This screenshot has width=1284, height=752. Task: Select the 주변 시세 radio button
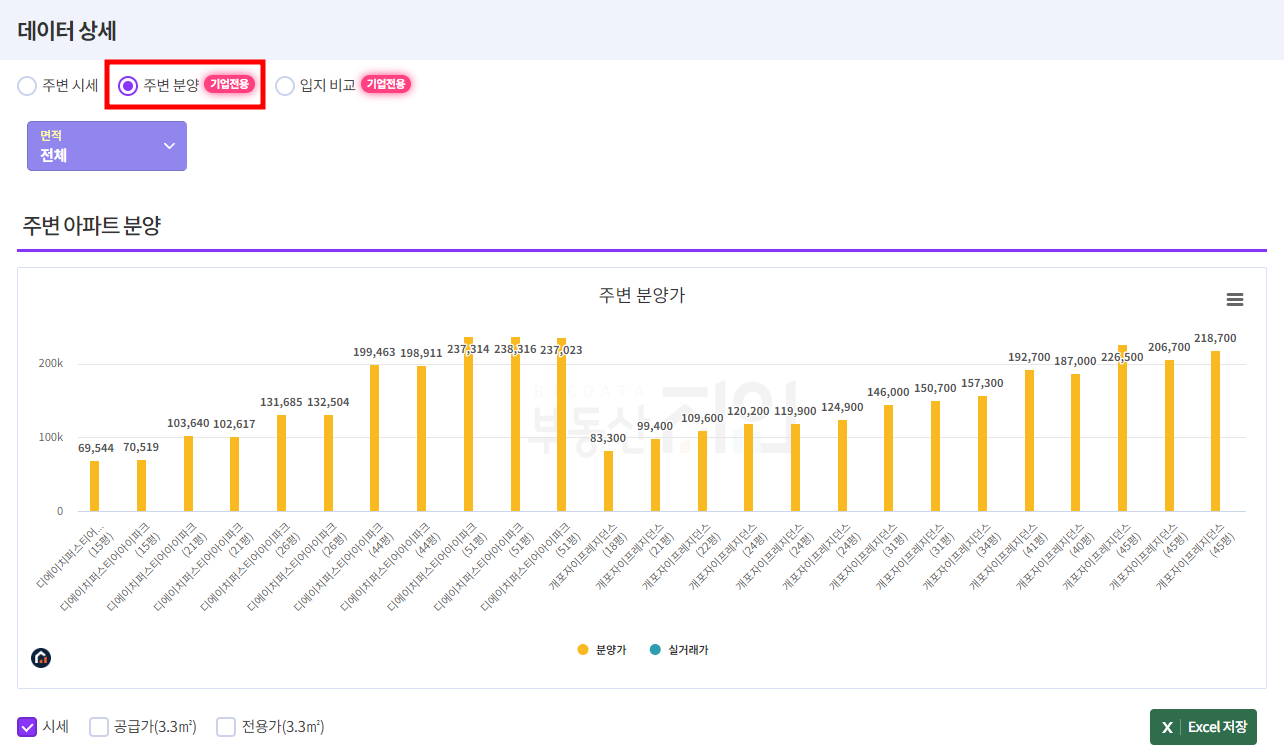27,86
